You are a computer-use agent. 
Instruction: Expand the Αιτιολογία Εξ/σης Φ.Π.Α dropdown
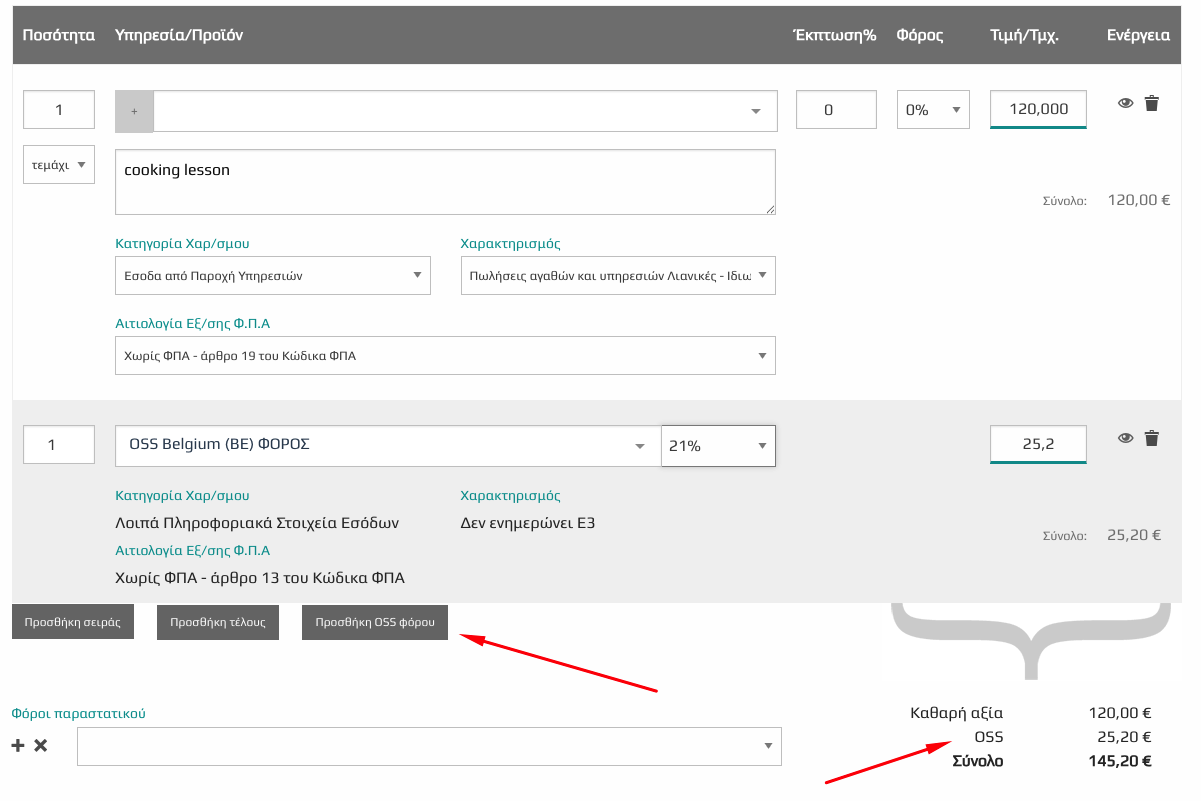445,355
